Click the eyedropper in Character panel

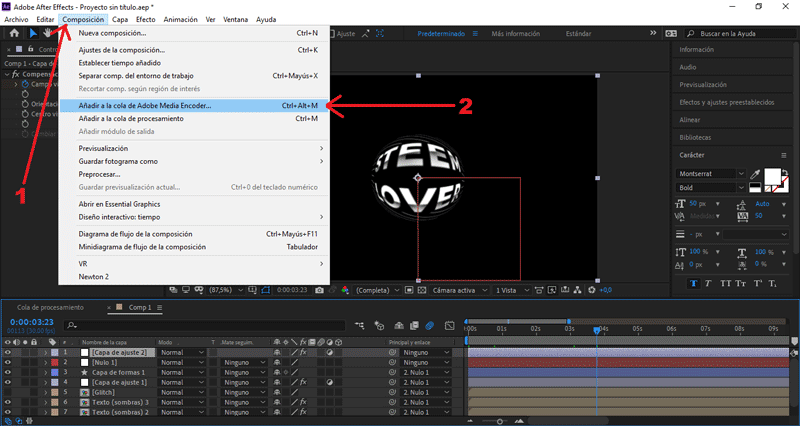[755, 174]
